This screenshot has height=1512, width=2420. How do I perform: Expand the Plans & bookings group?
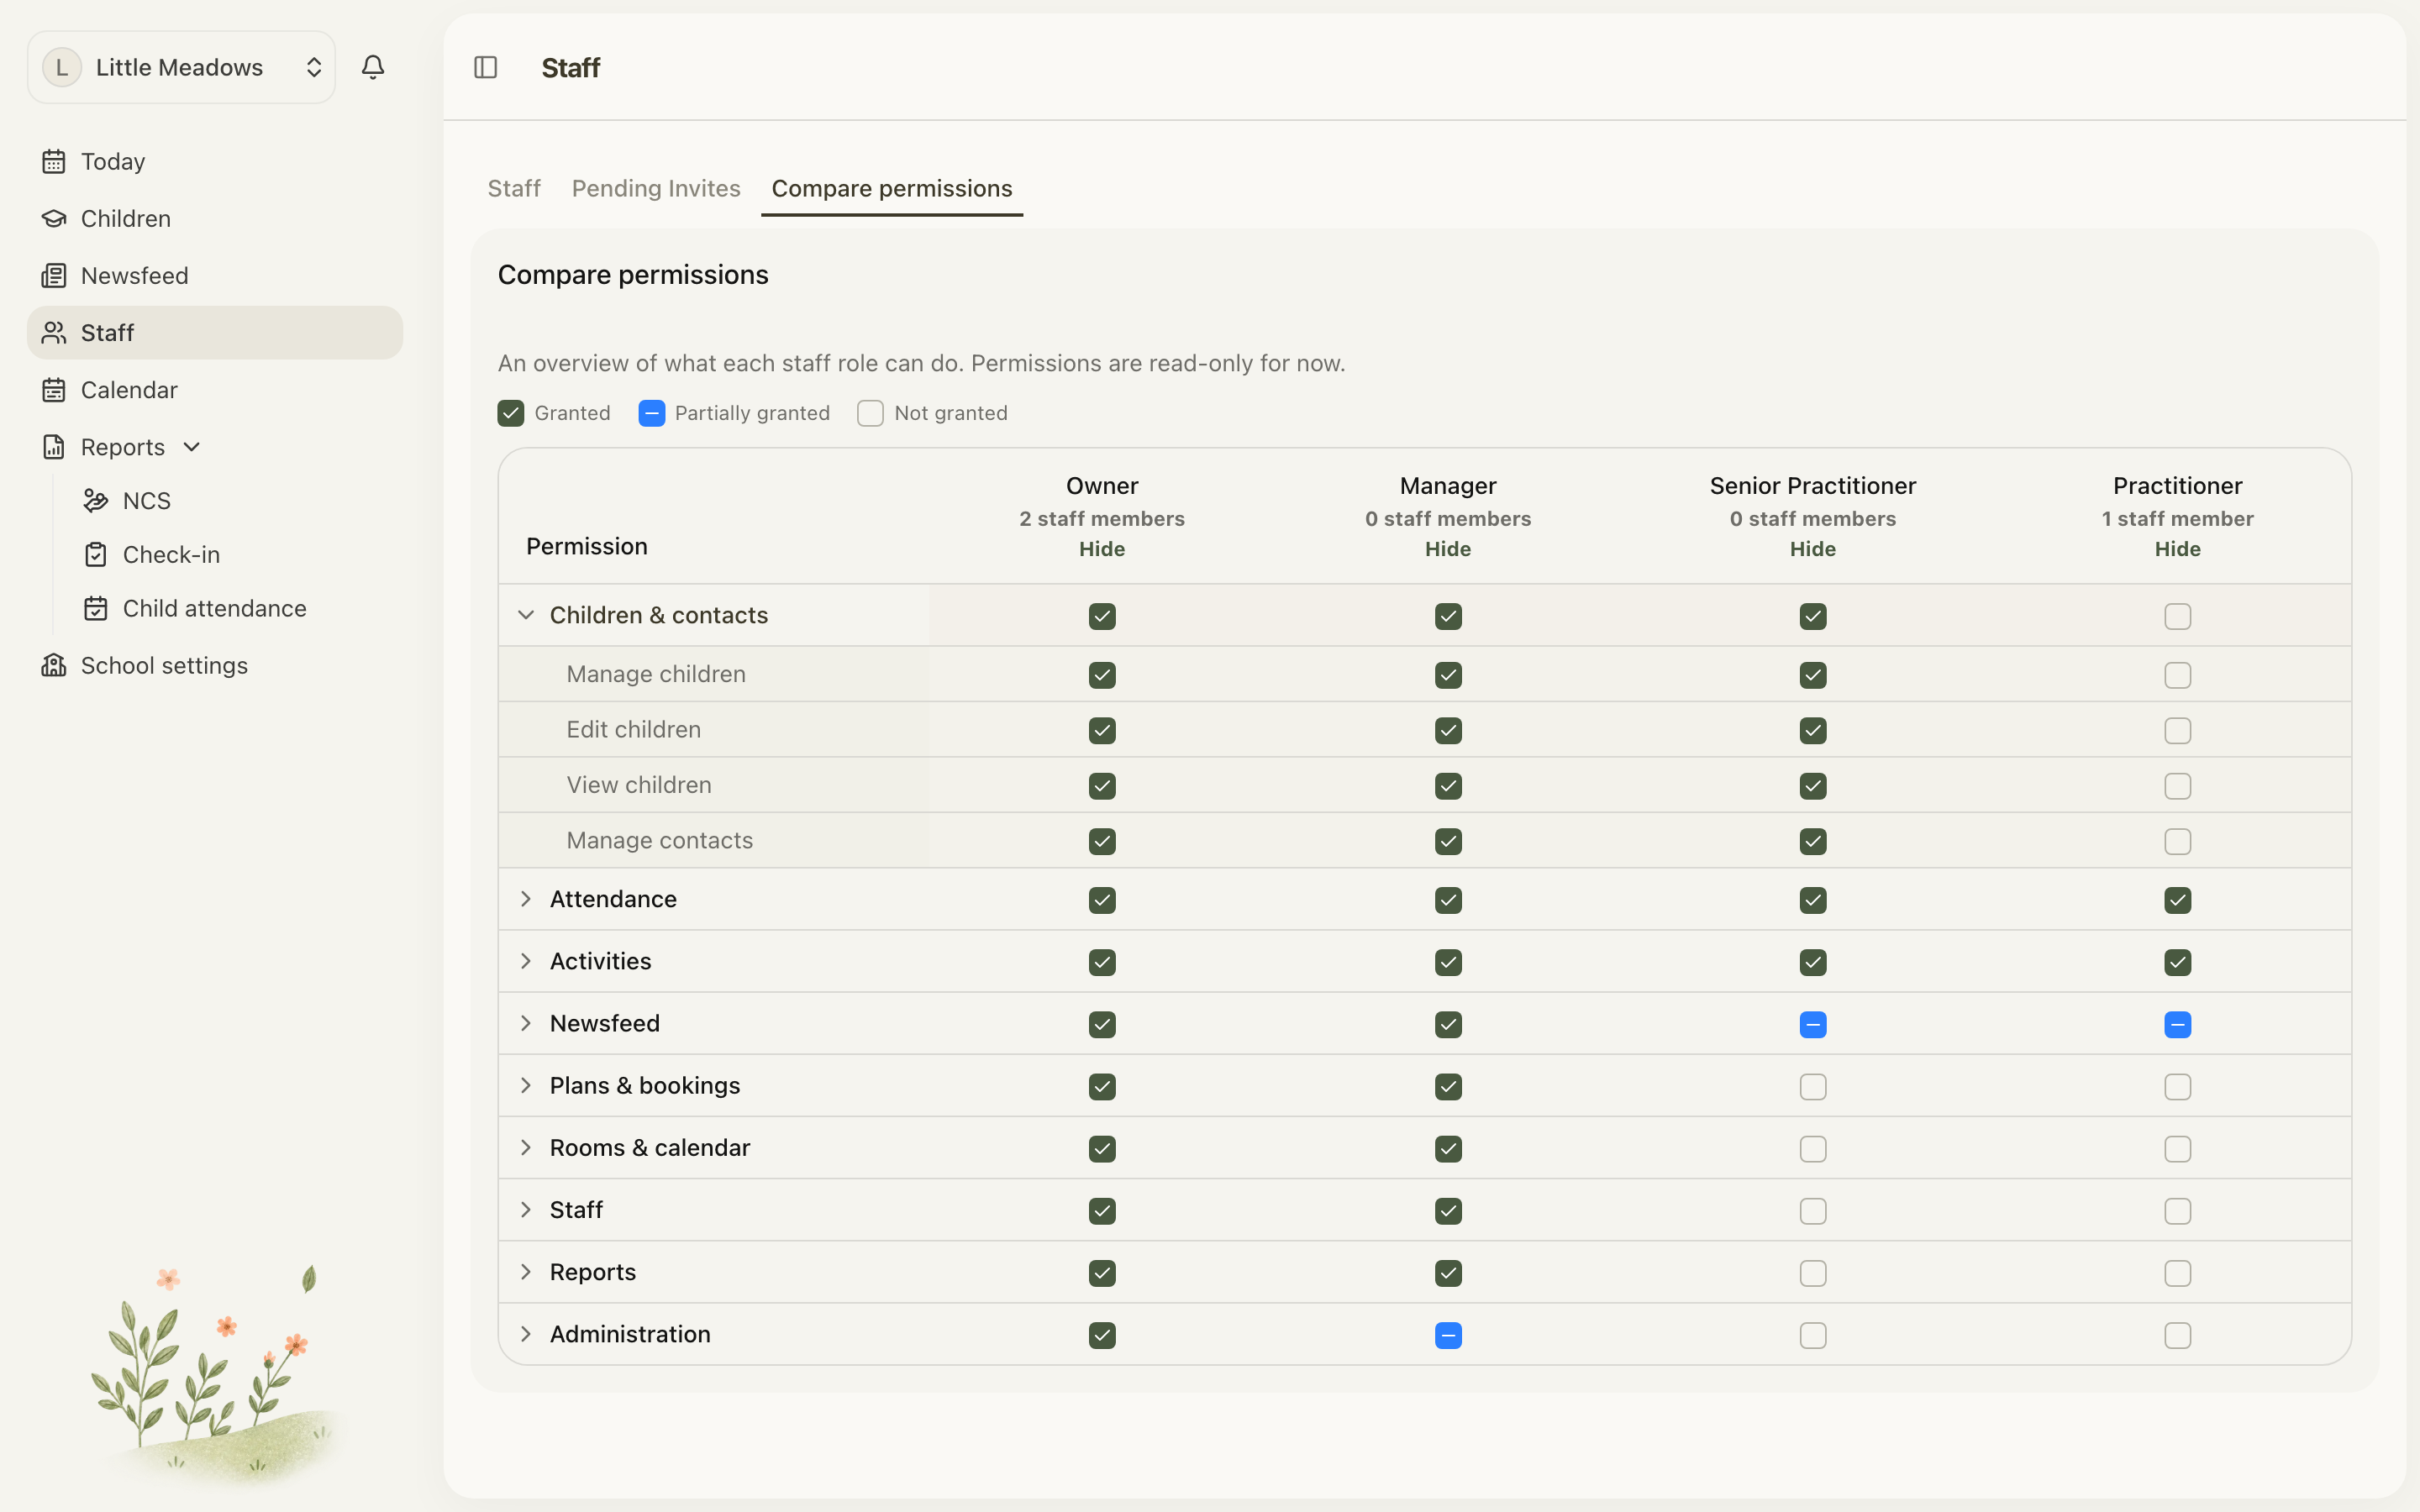[526, 1084]
